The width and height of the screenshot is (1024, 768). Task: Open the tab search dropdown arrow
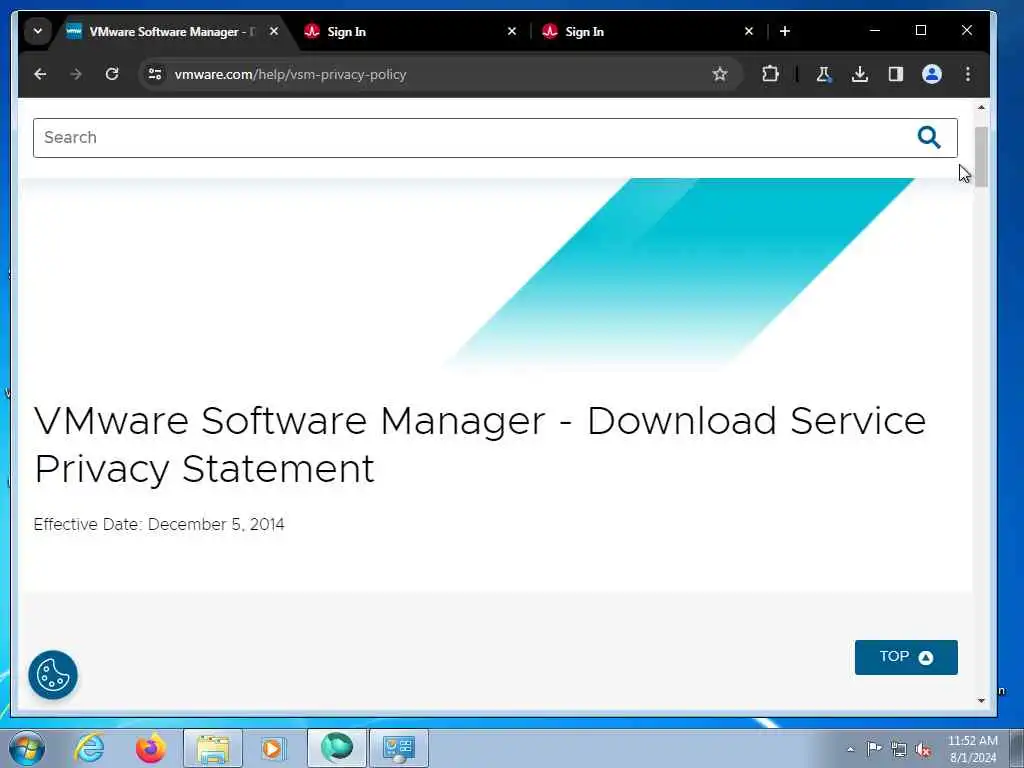click(x=38, y=31)
